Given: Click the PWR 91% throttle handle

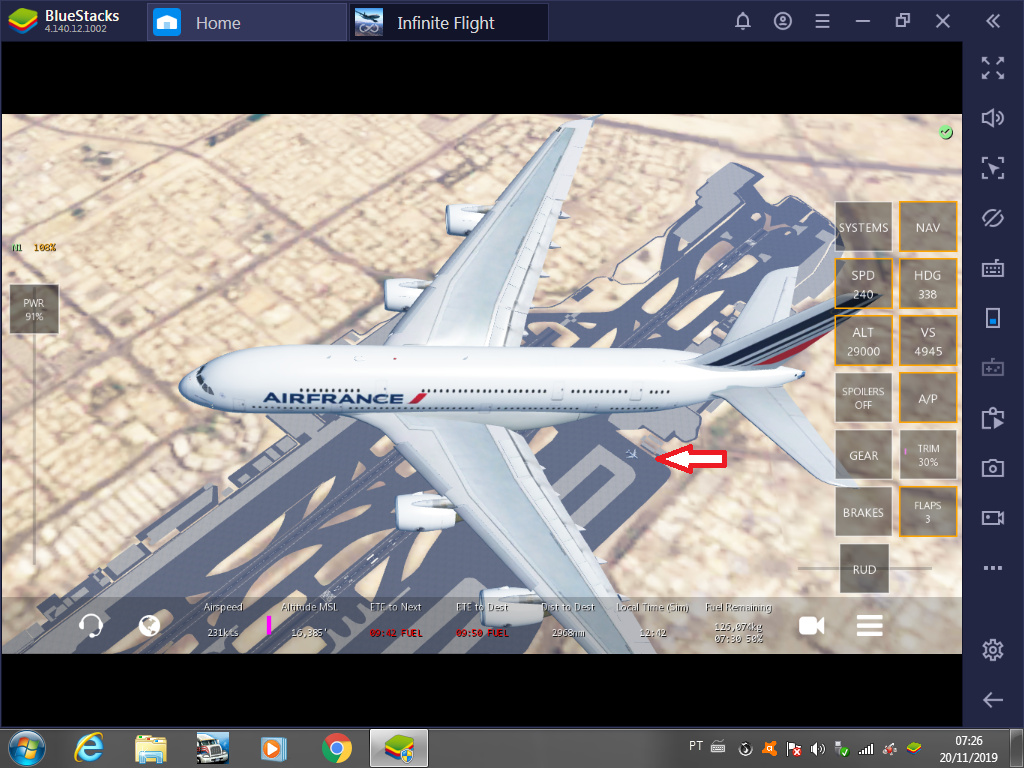Looking at the screenshot, I should [34, 310].
